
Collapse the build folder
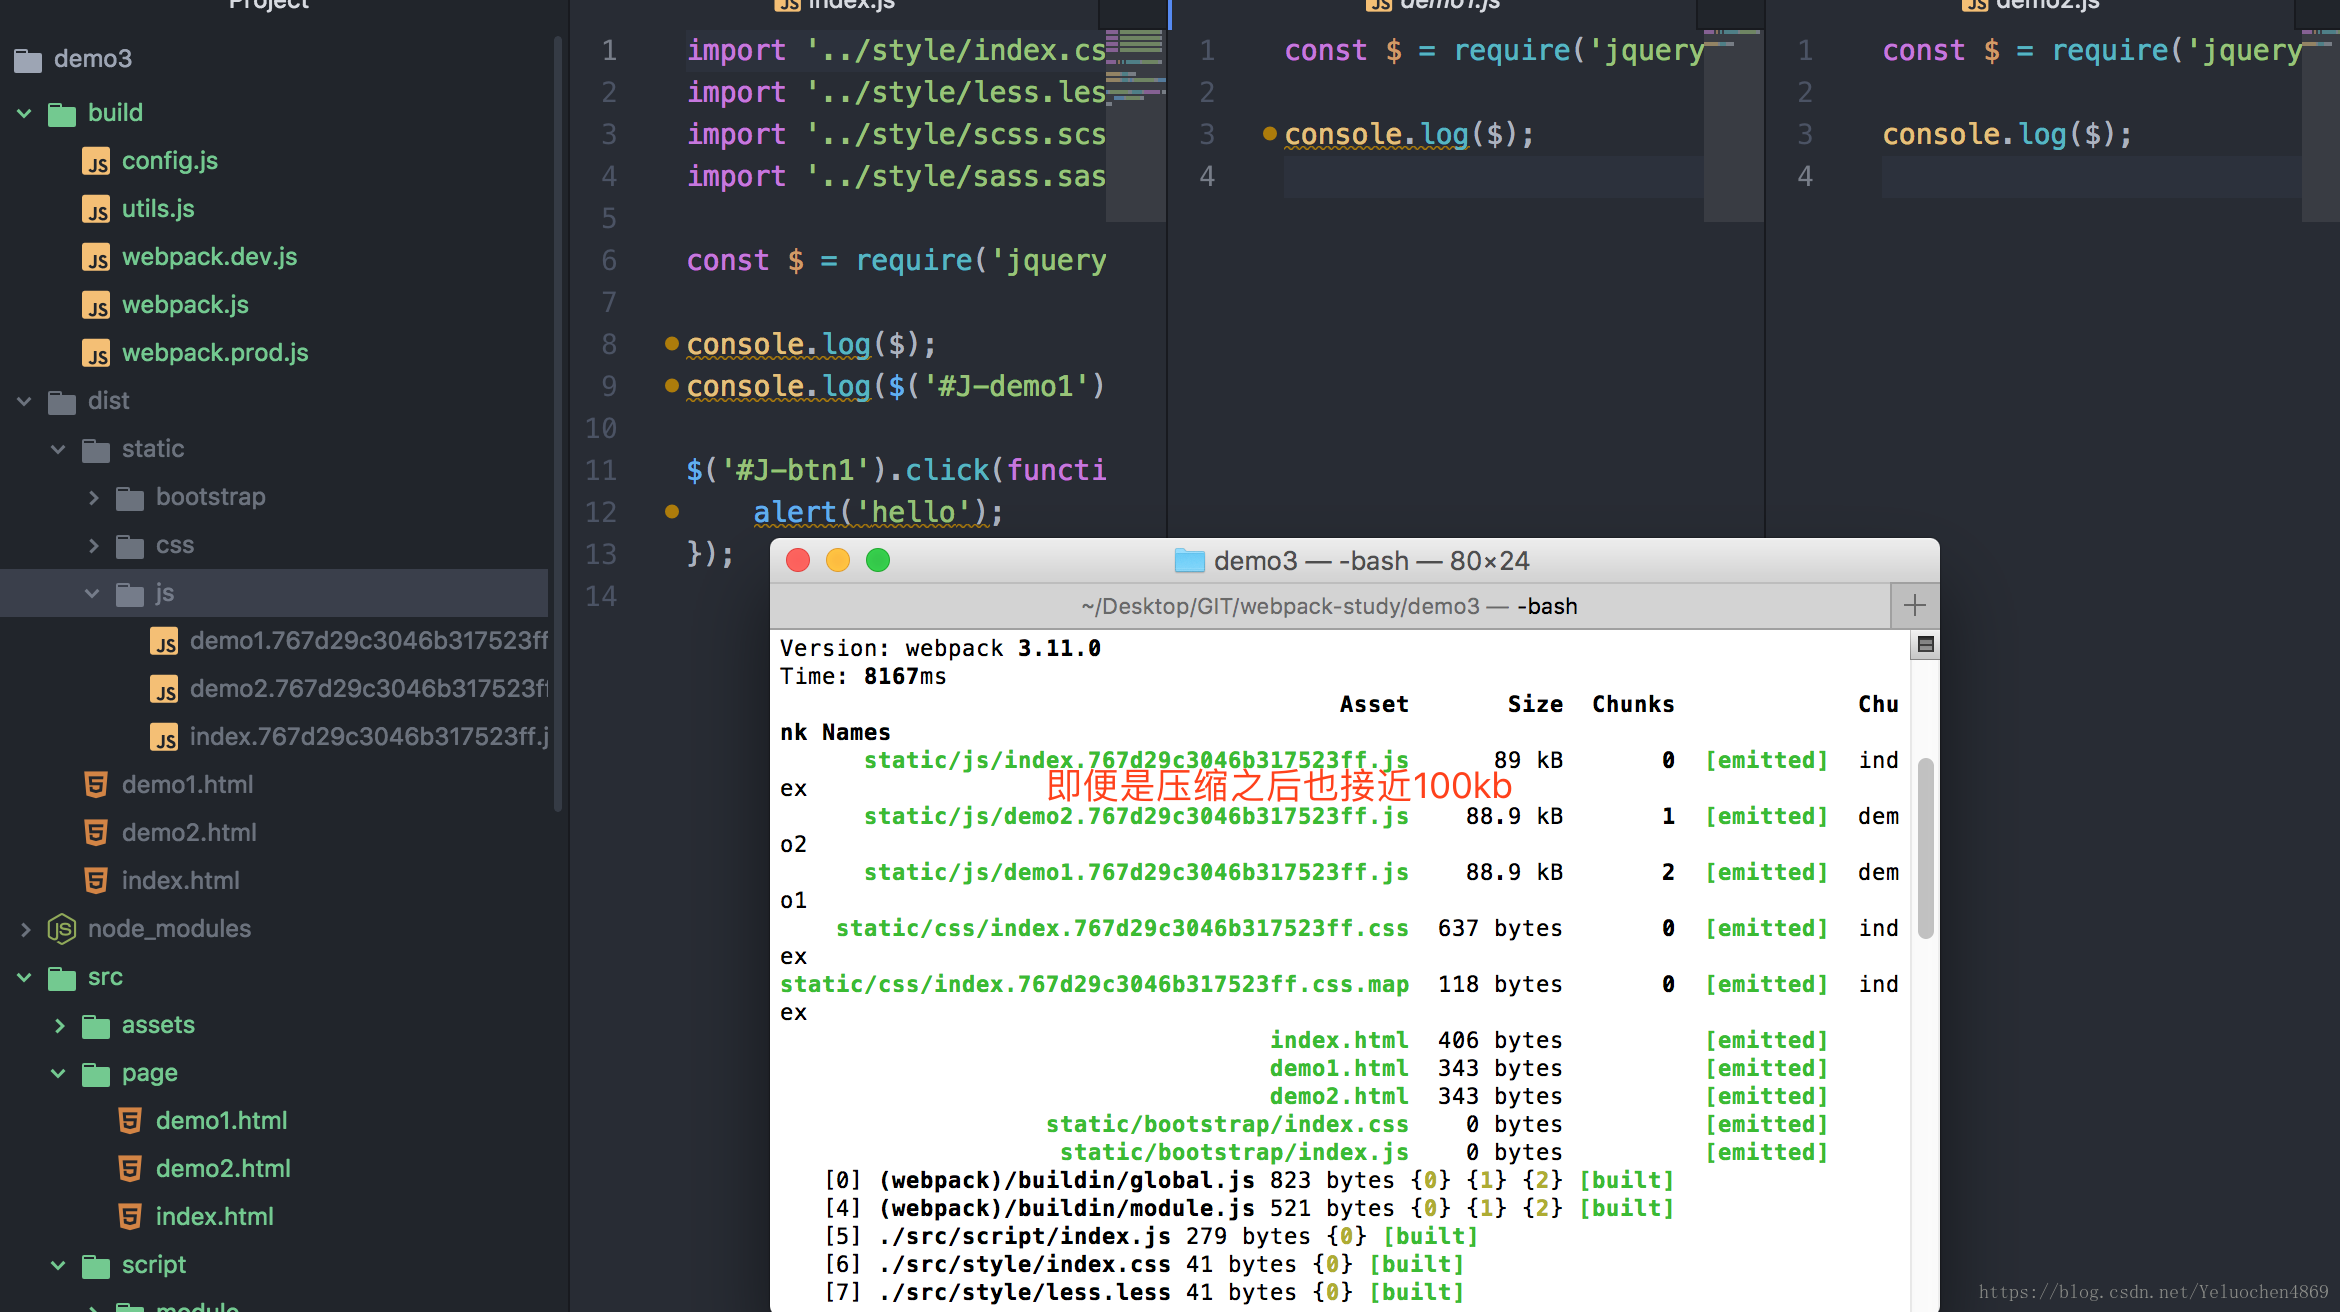25,113
